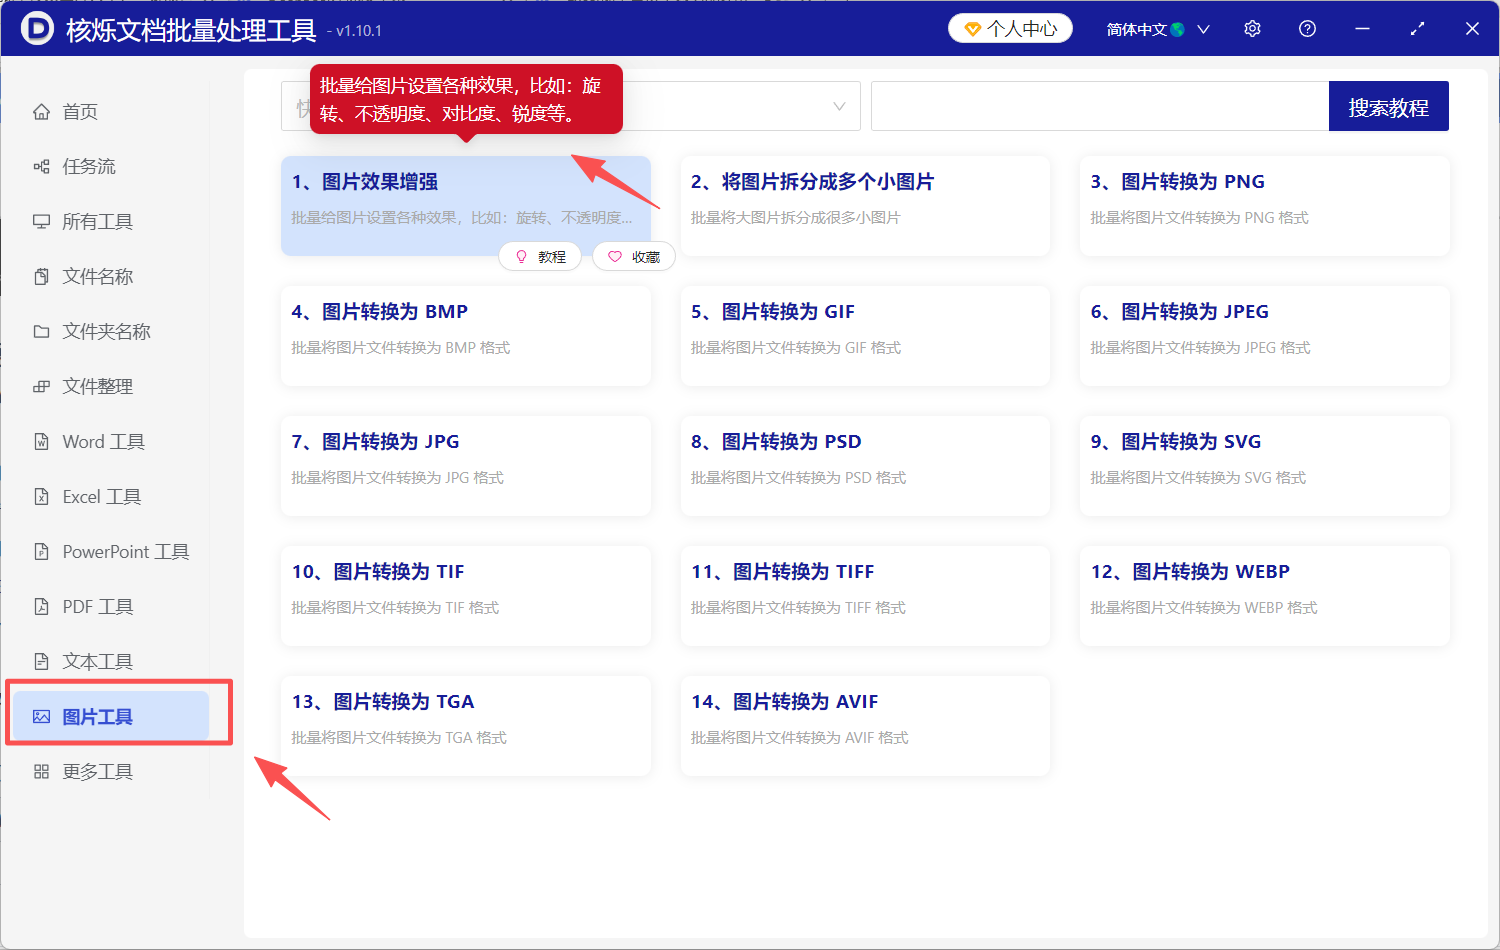The height and width of the screenshot is (950, 1500).
Task: Click the 所有工具 monitor icon
Action: [42, 221]
